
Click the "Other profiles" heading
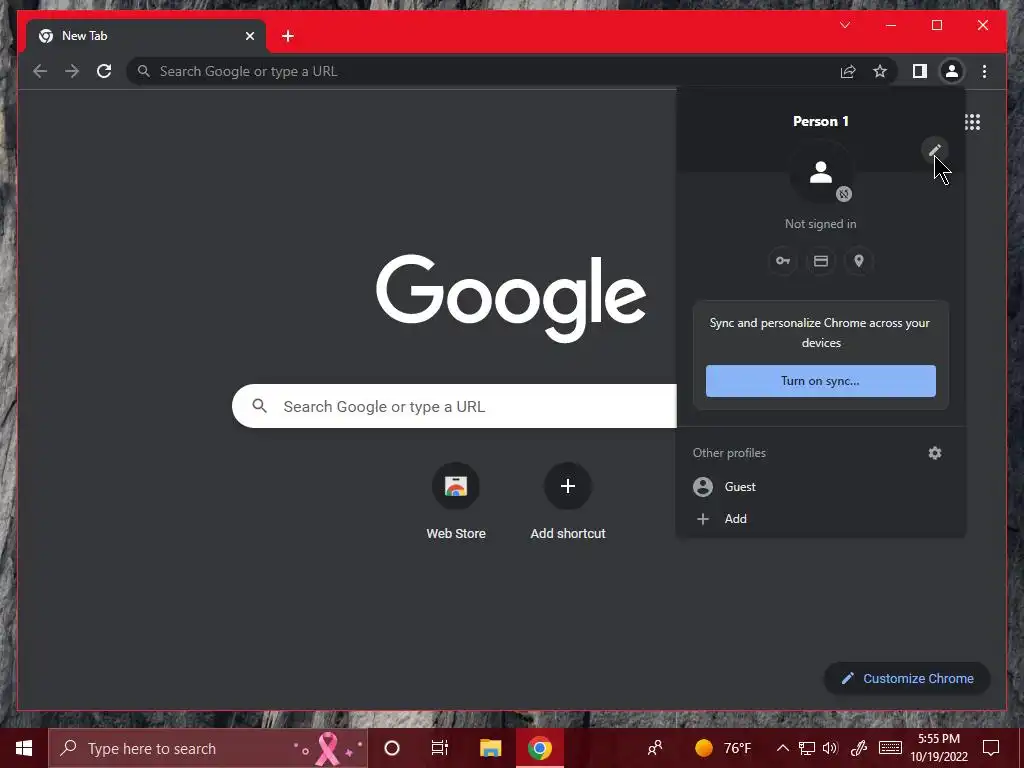729,453
